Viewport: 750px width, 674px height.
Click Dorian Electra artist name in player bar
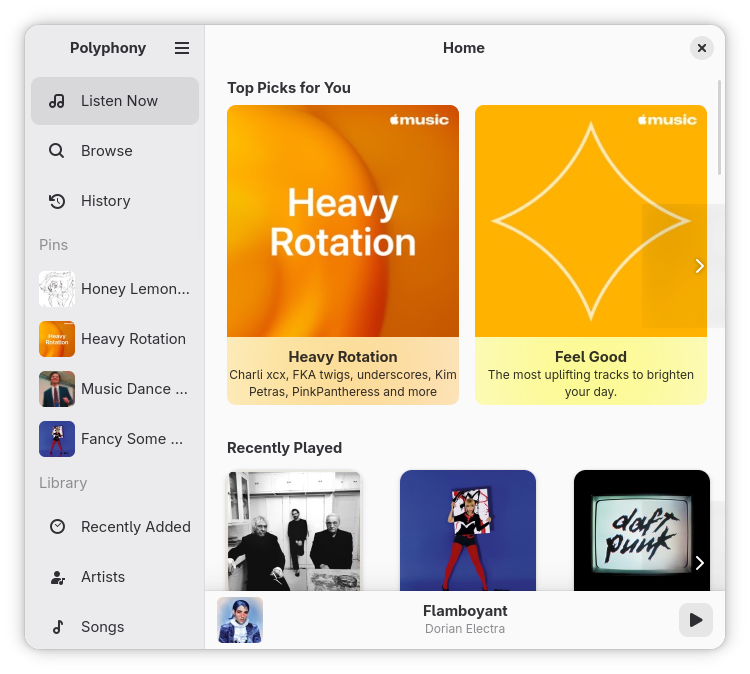pos(465,629)
